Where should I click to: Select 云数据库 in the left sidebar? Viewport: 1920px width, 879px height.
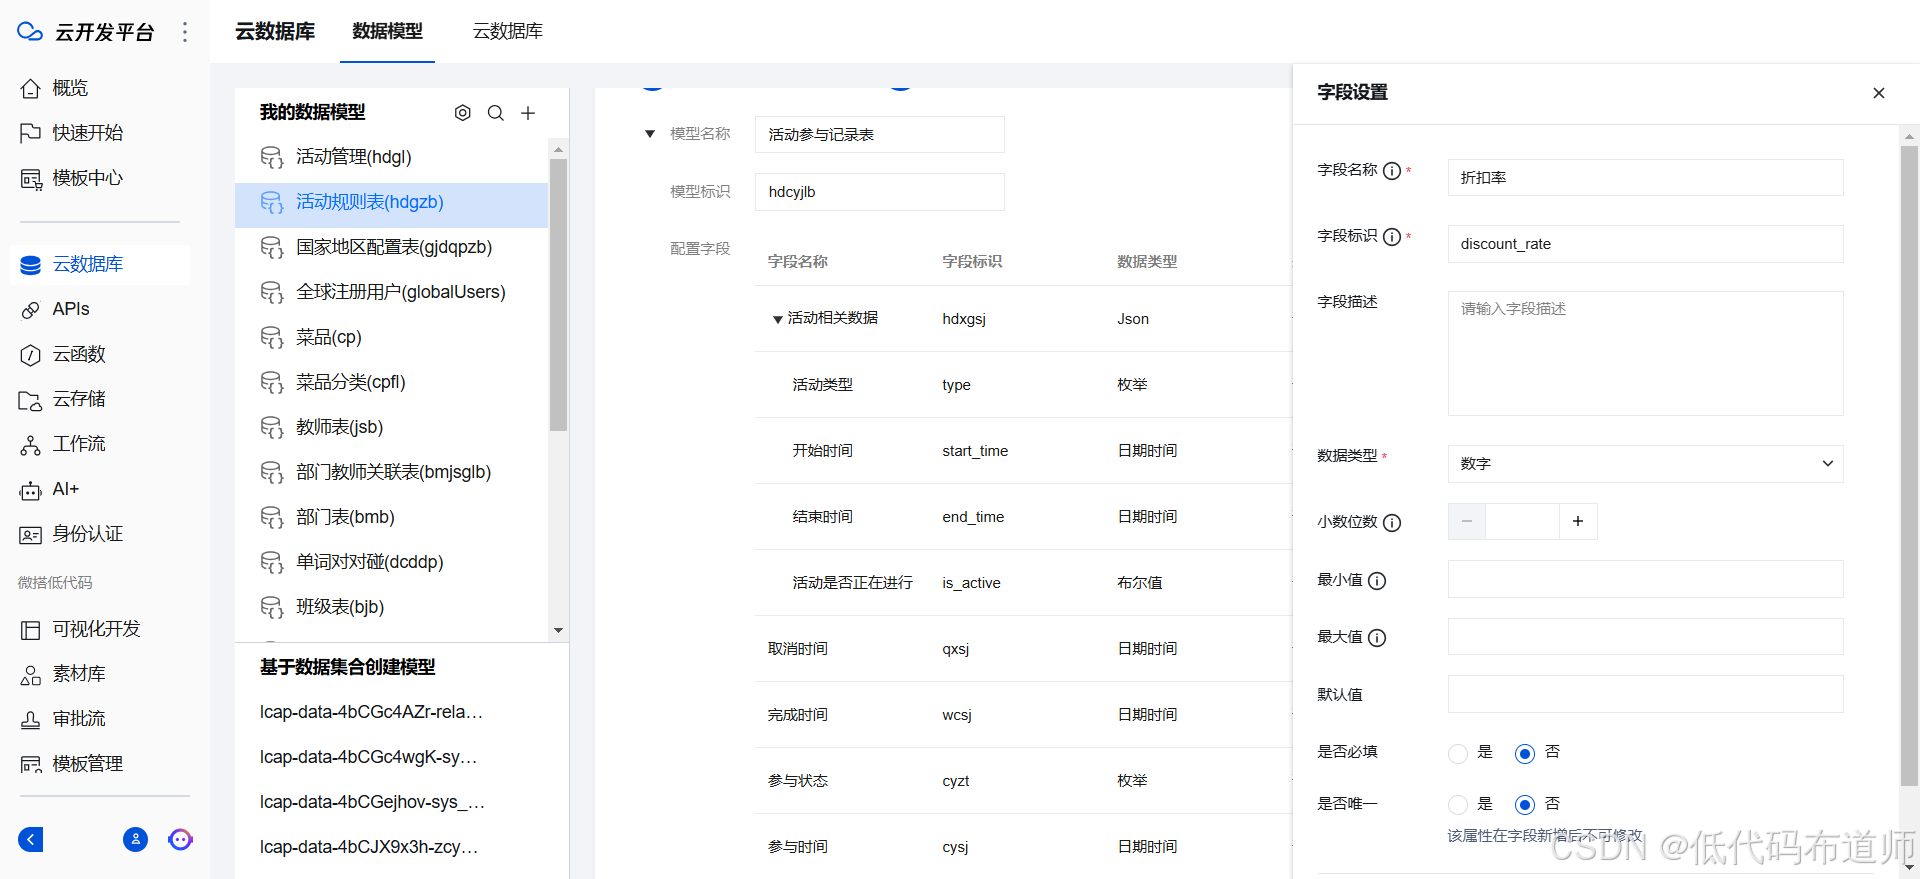100,264
